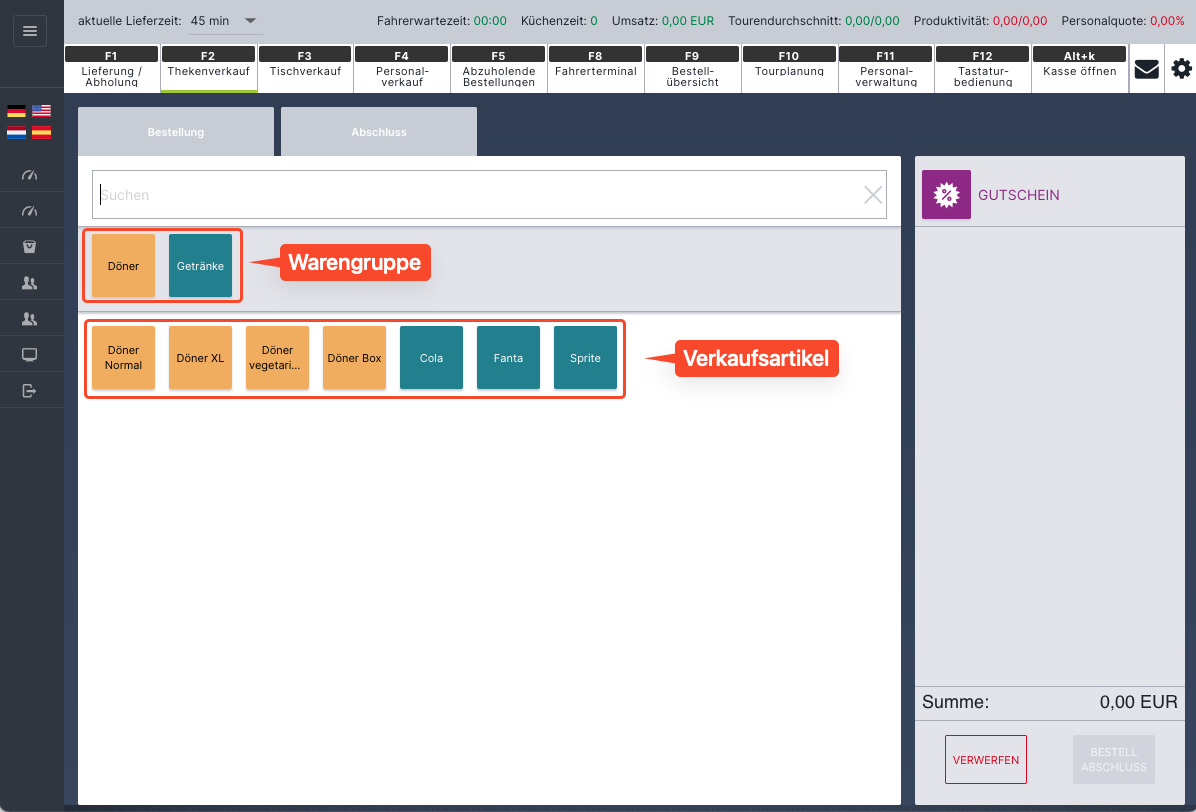Viewport: 1196px width, 812px height.
Task: Select the Getränke product group tile
Action: 200,266
